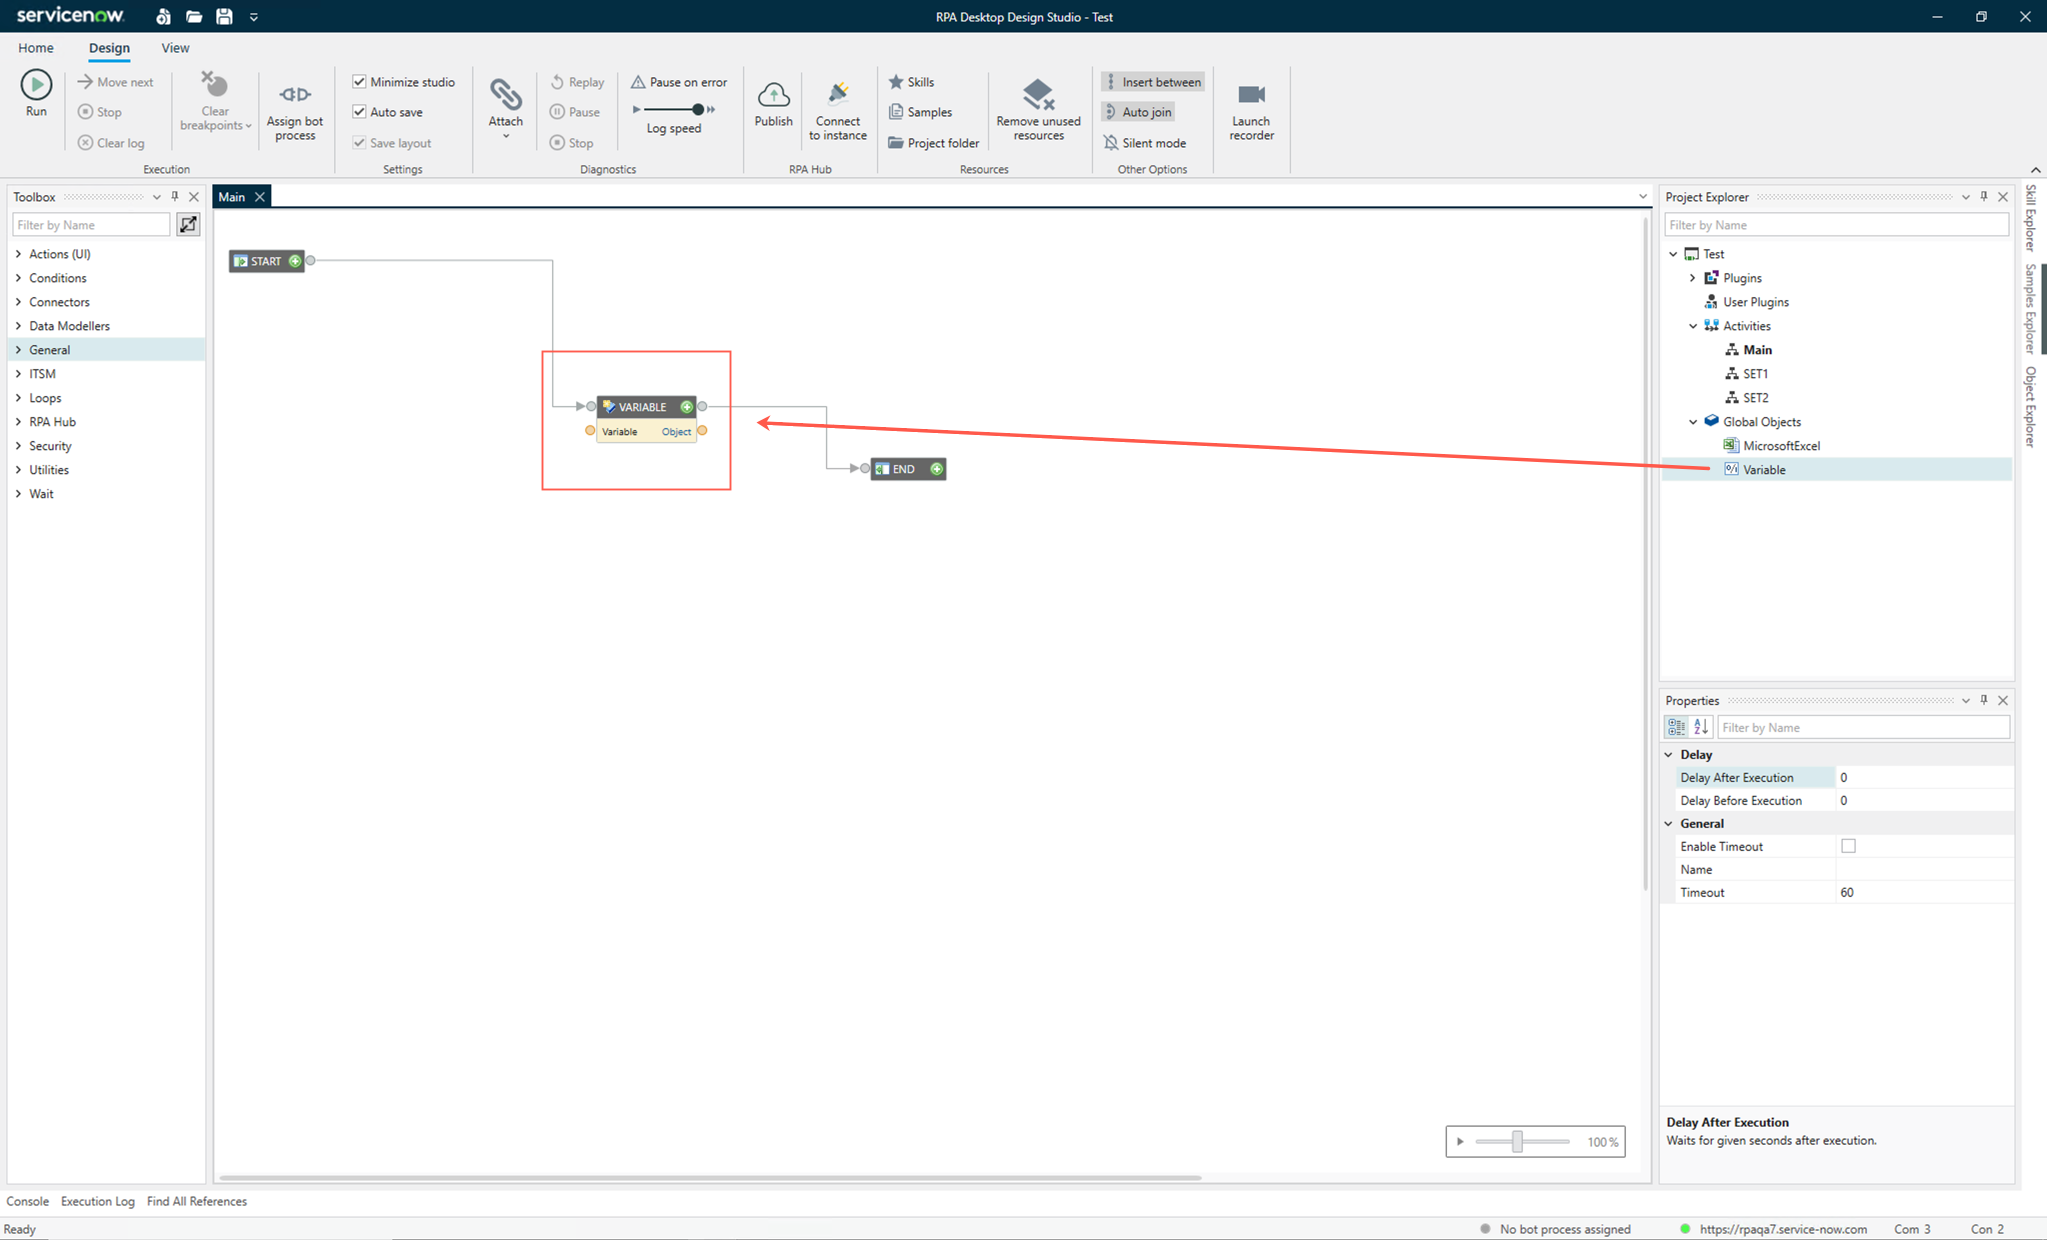Viewport: 2047px width, 1240px height.
Task: Click Pause on error warning icon
Action: (638, 82)
